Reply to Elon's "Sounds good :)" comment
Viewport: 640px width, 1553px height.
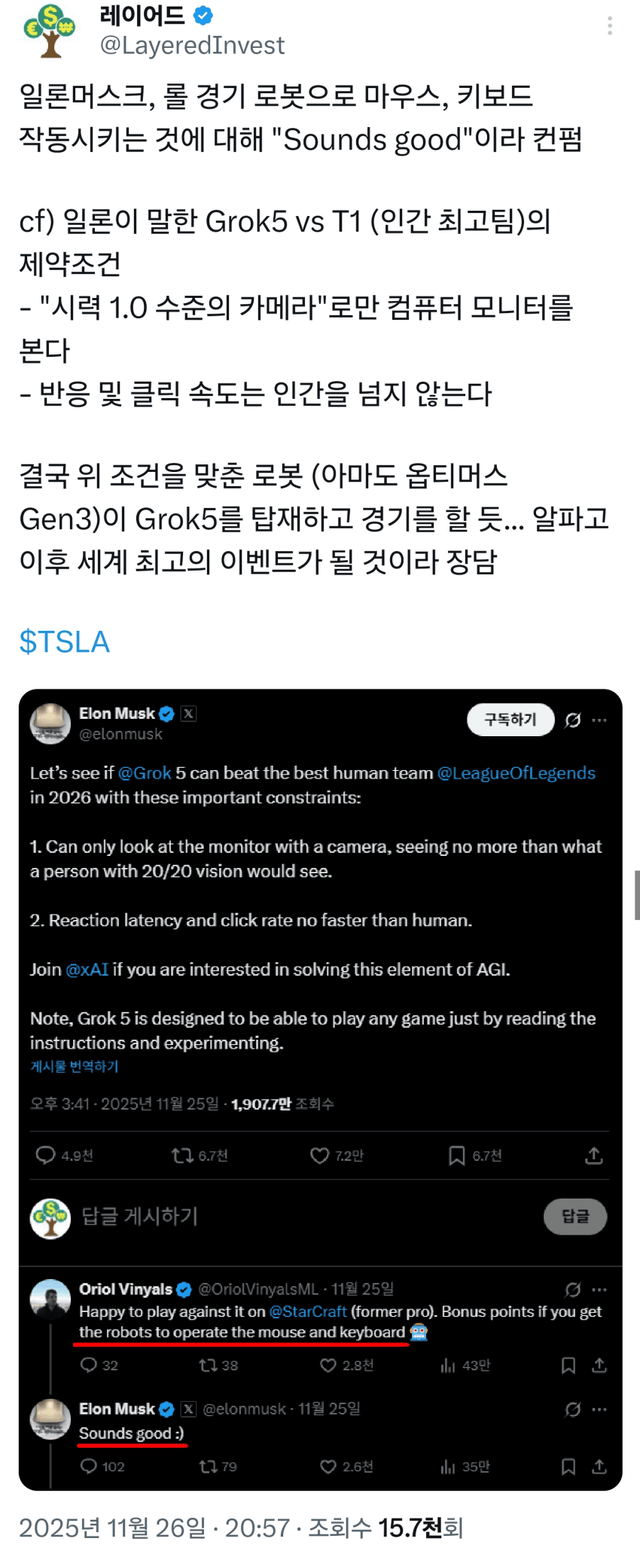[88, 1467]
